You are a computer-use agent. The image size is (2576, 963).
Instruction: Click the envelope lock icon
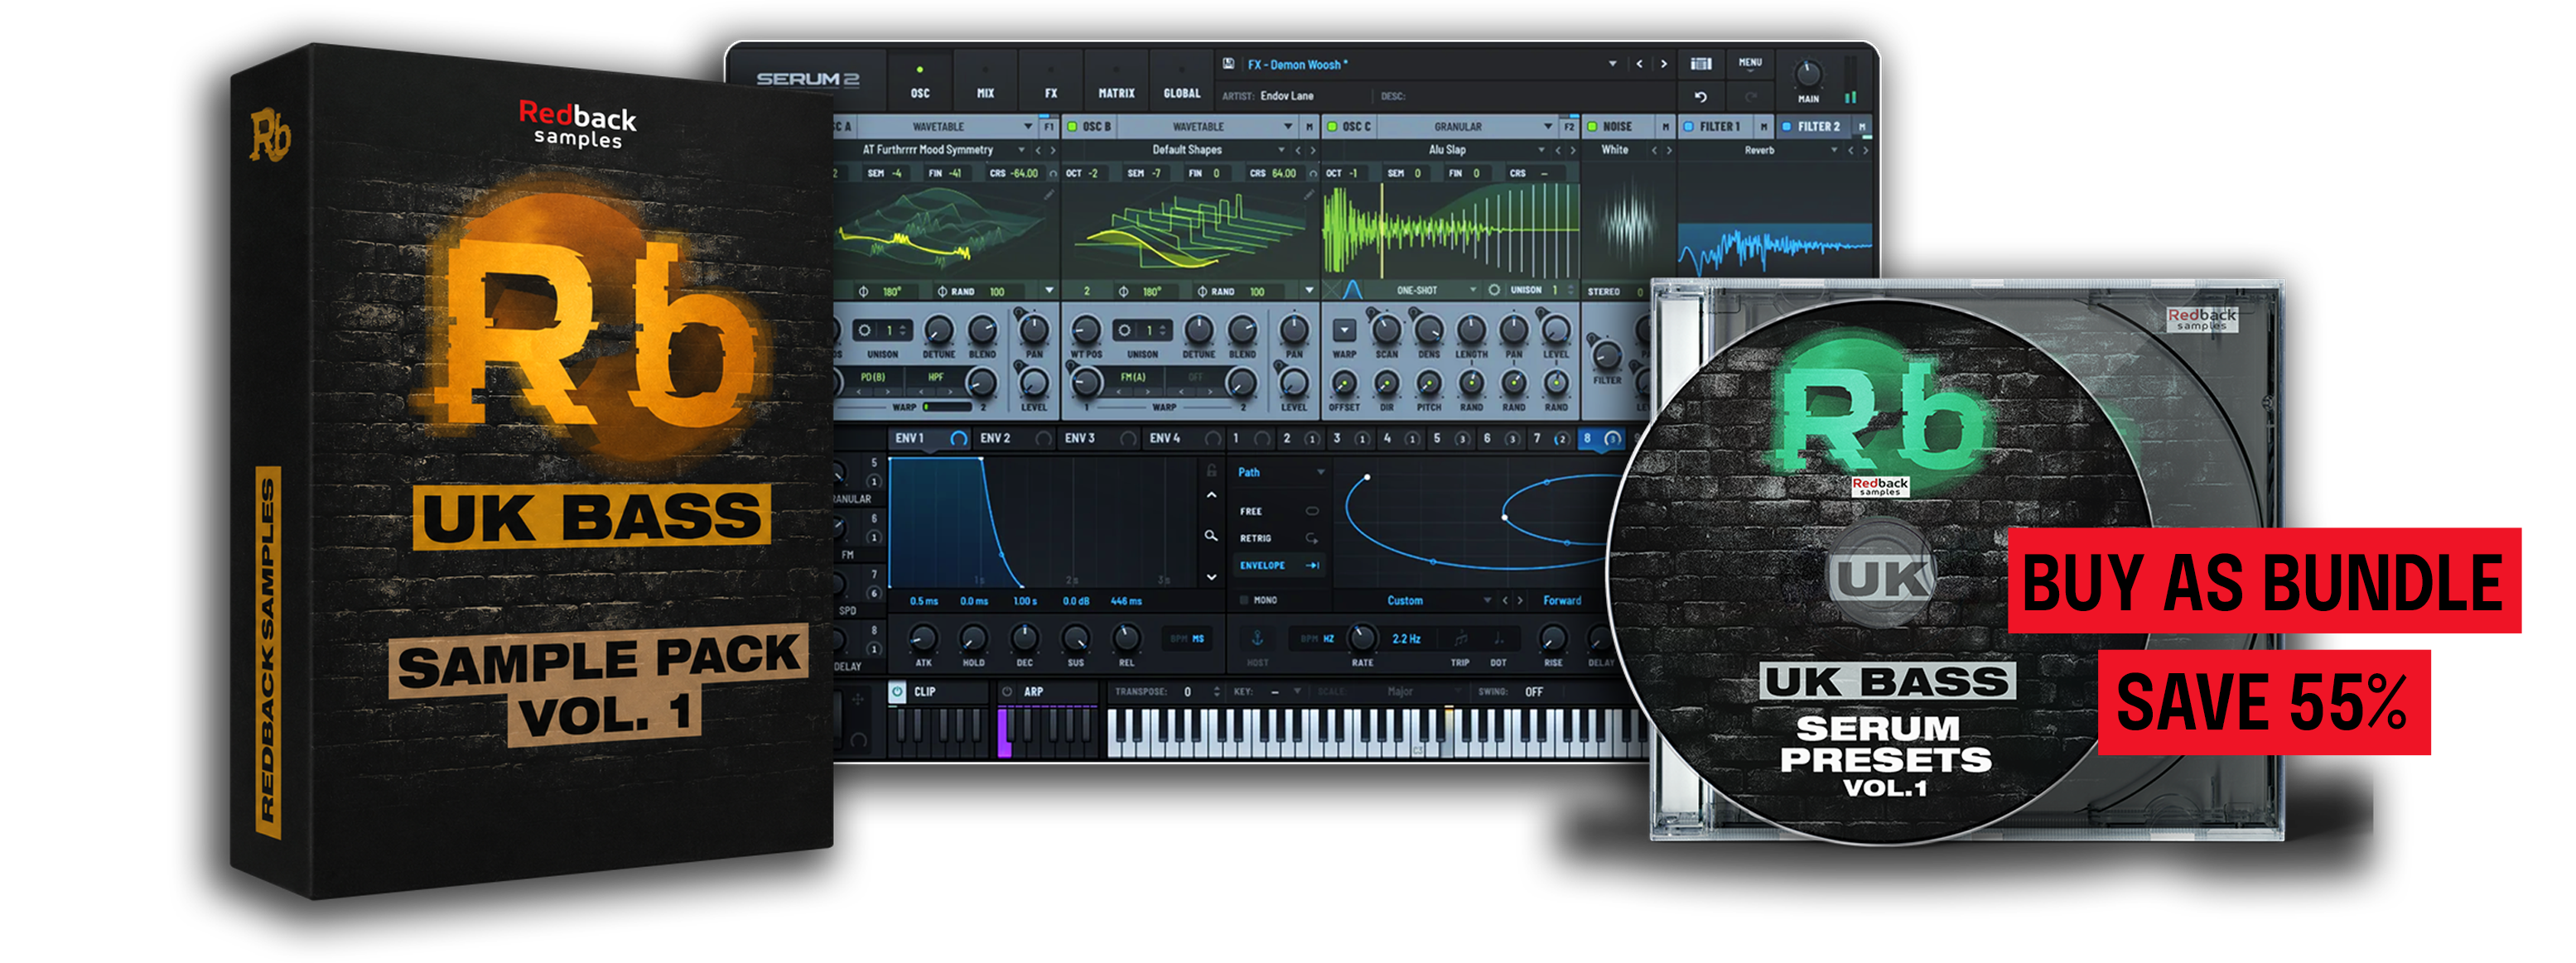[1211, 470]
